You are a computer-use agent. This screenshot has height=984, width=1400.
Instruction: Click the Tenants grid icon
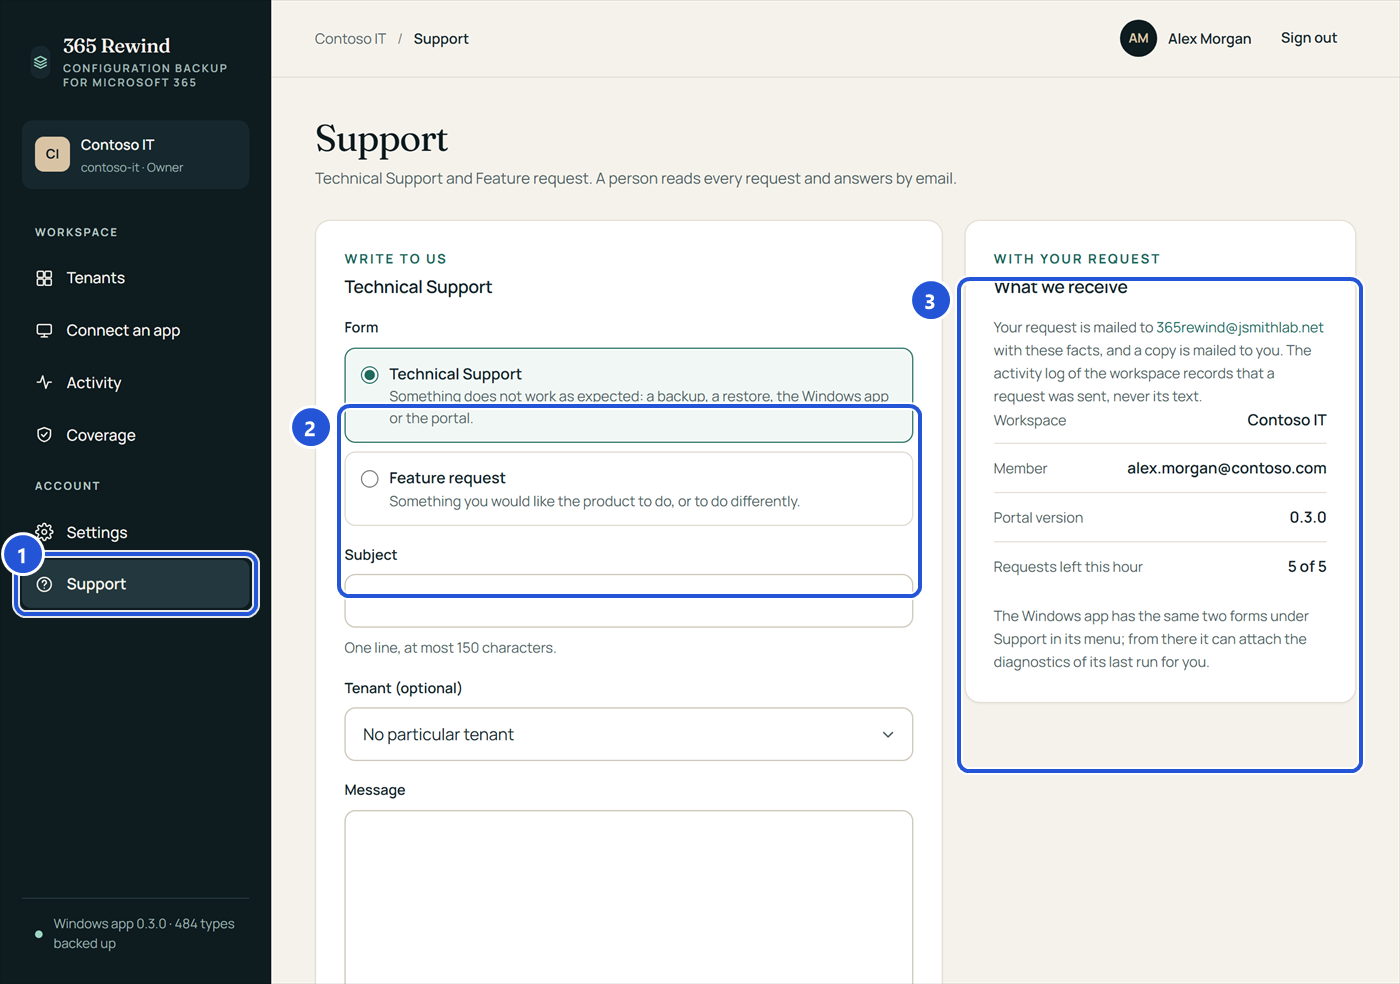(x=44, y=278)
